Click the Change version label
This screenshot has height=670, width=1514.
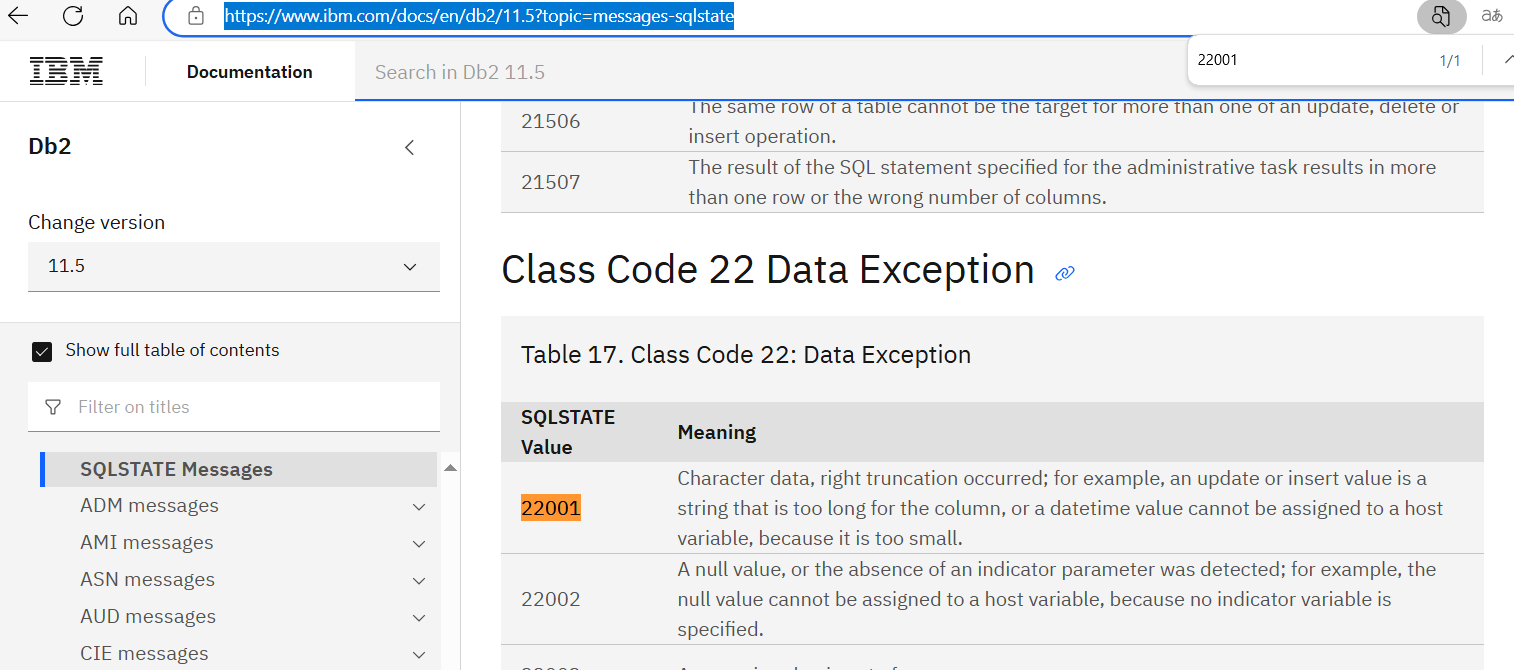[97, 222]
